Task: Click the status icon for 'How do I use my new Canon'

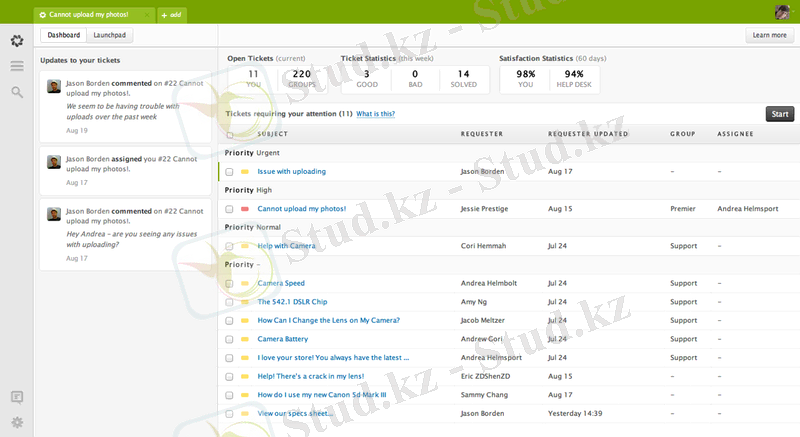Action: [x=245, y=395]
